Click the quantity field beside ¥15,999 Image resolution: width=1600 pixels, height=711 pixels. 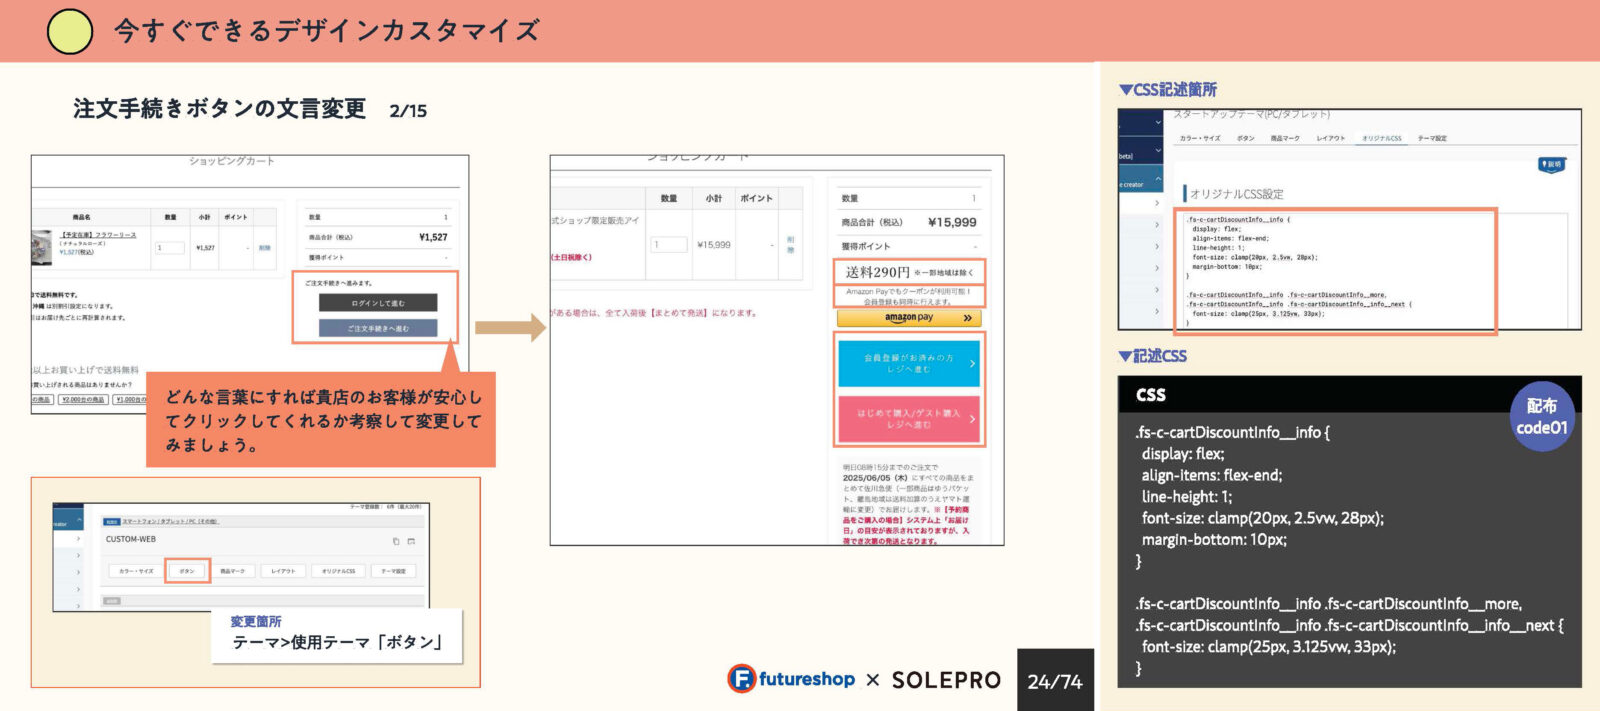(x=669, y=244)
